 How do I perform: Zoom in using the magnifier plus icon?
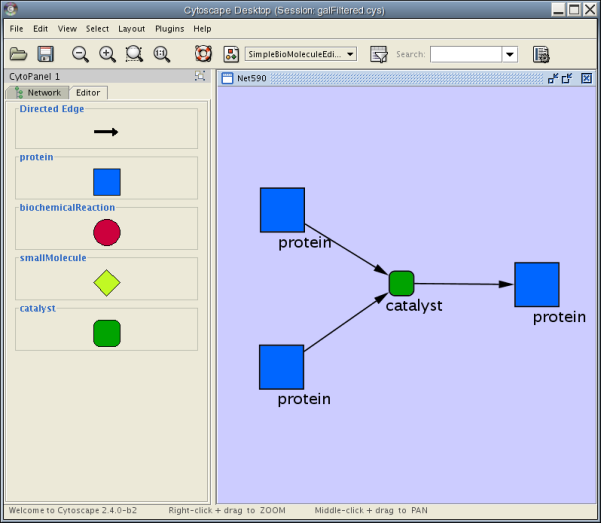coord(107,54)
